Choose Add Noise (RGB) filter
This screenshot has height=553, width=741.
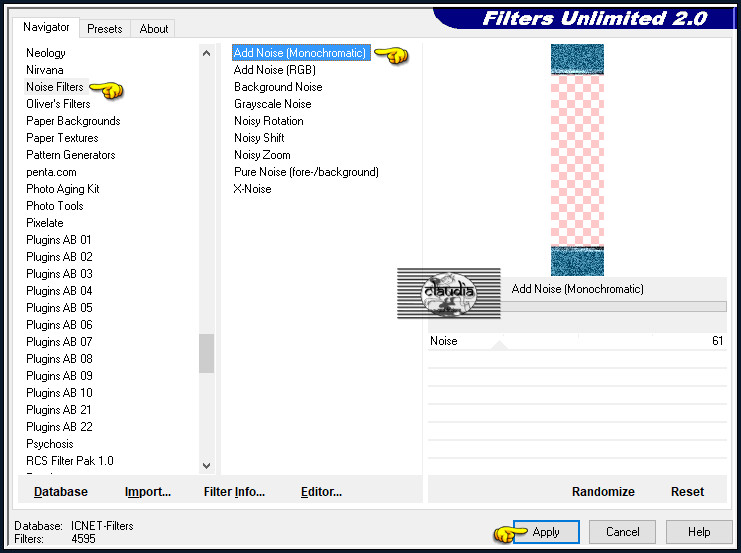275,70
